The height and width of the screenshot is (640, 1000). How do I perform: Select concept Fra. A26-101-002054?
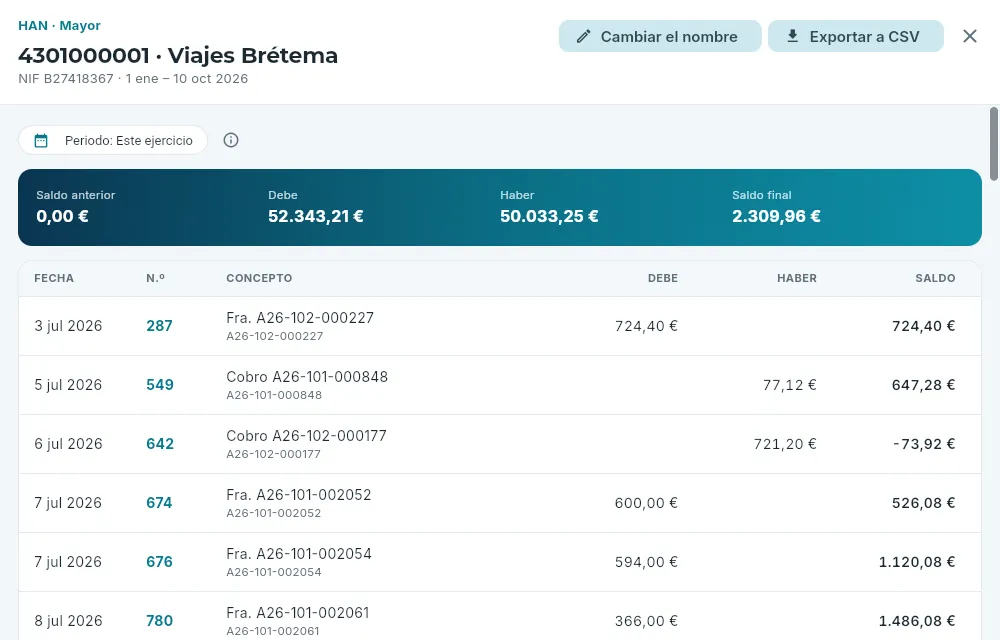298,554
